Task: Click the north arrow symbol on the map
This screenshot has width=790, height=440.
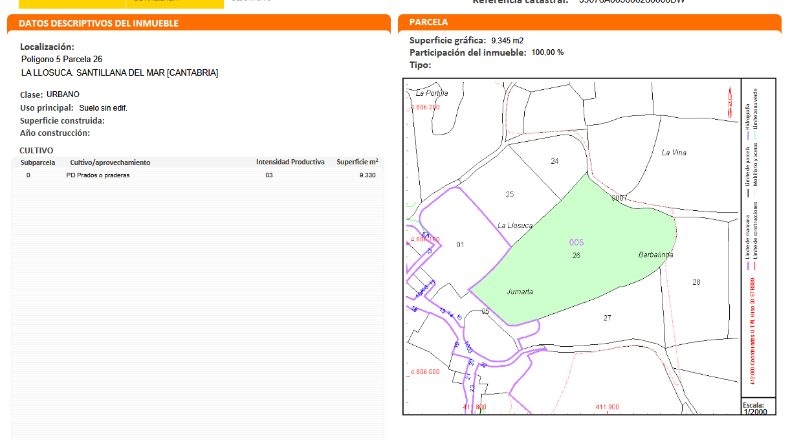Action: (730, 103)
